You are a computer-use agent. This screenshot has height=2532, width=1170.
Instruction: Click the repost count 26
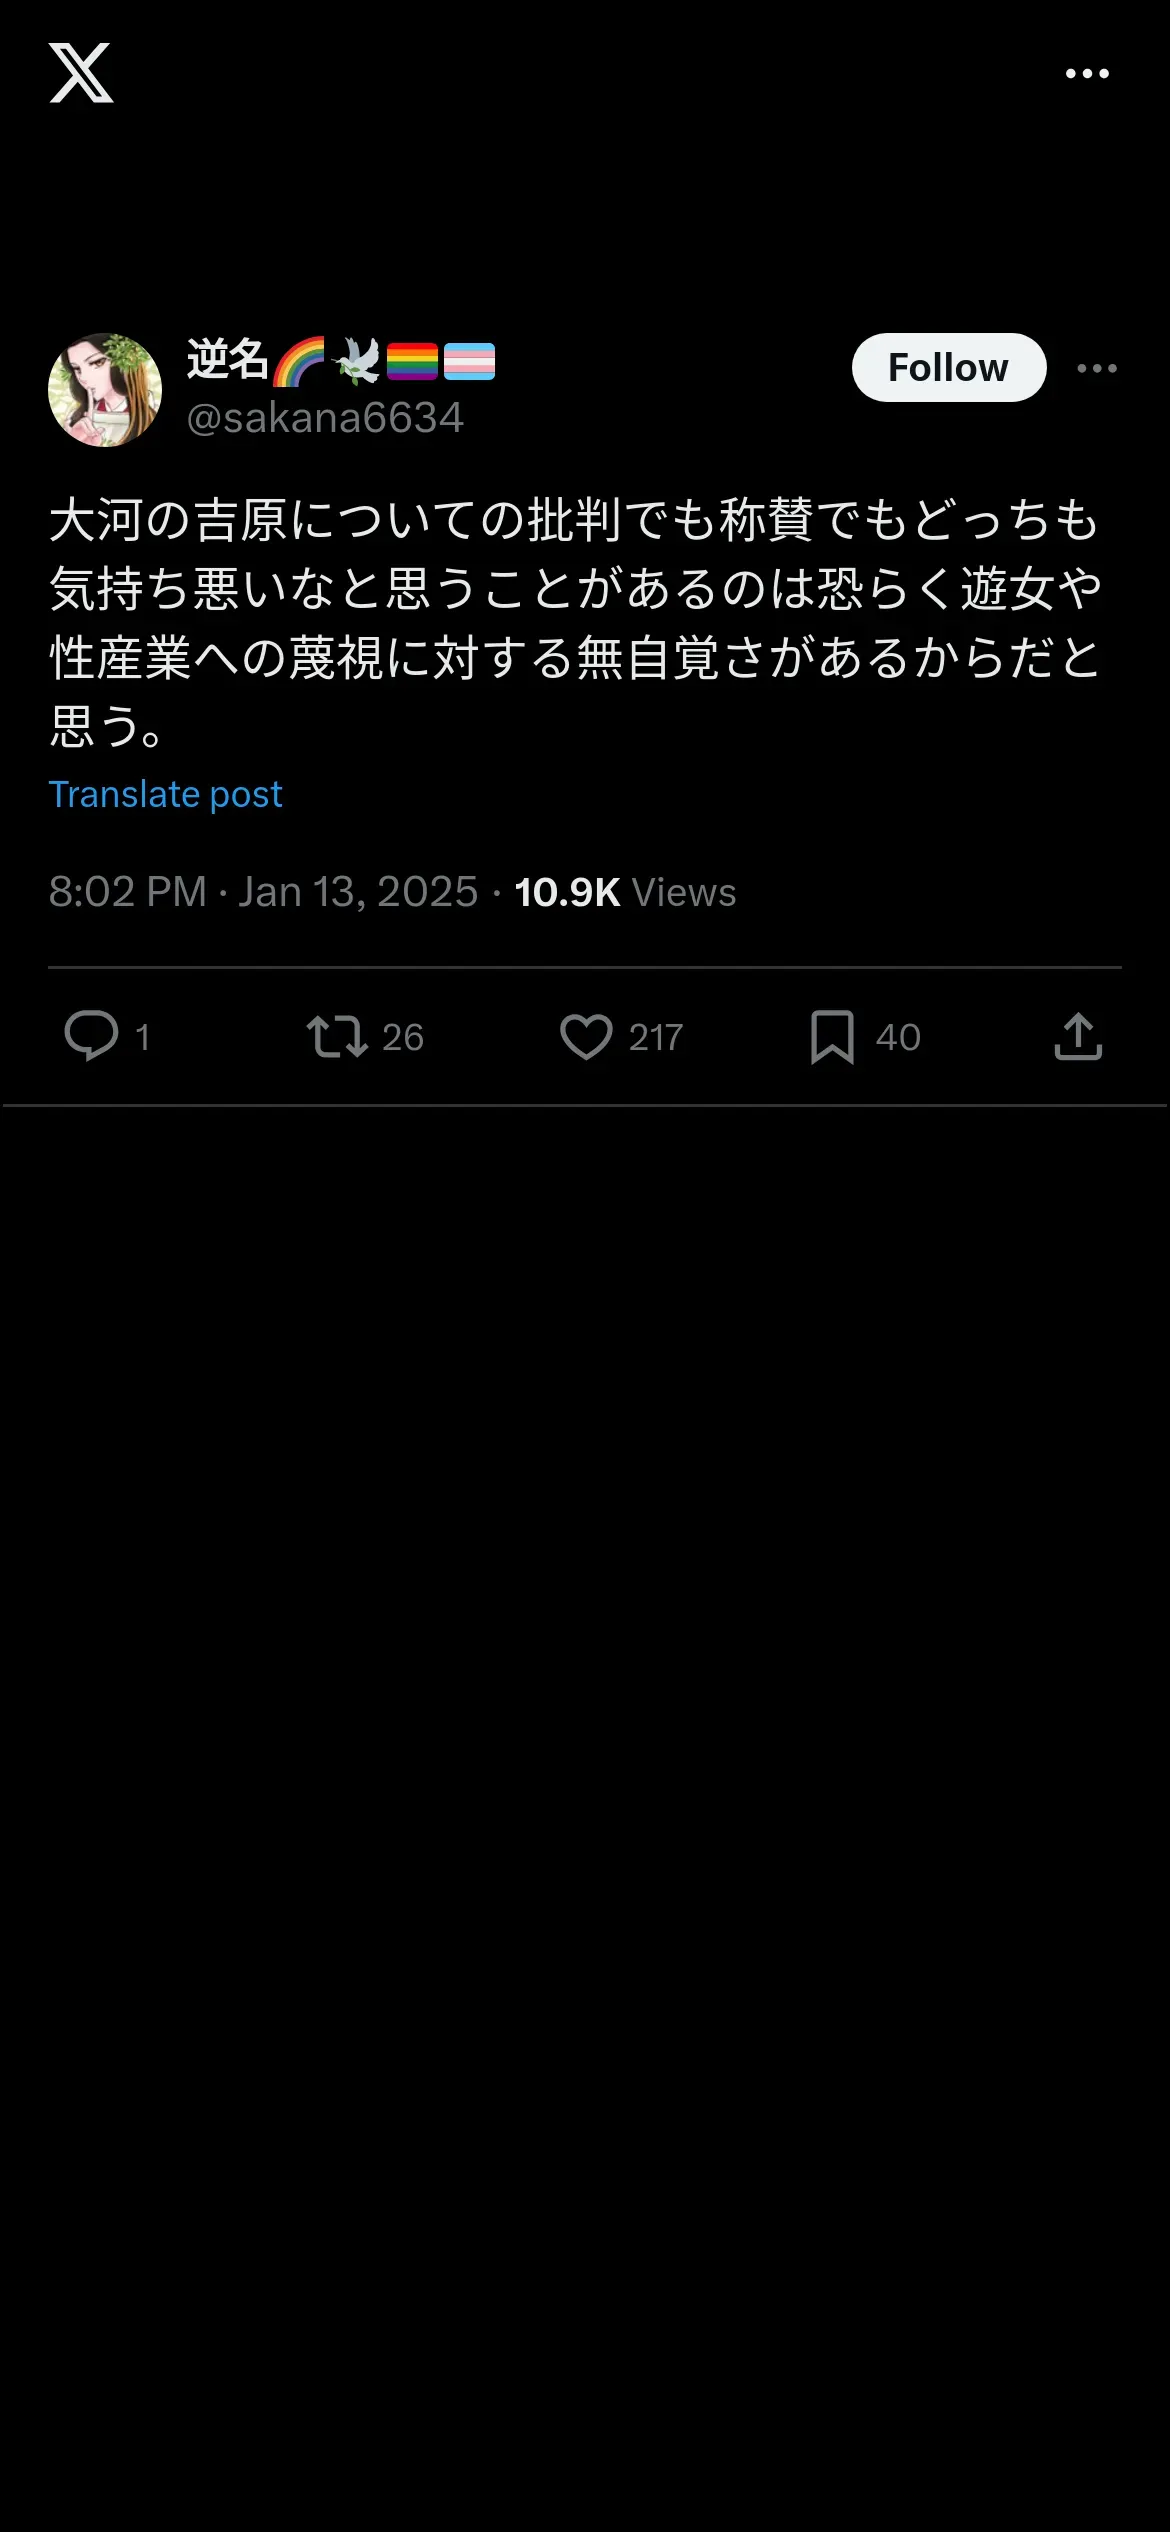(x=403, y=1037)
